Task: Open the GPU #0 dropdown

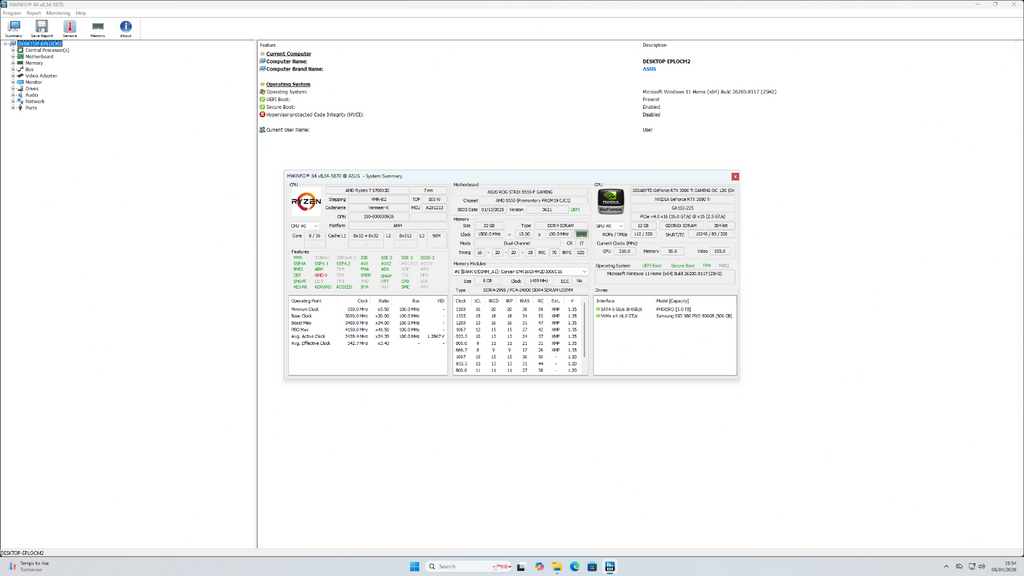Action: [610, 226]
